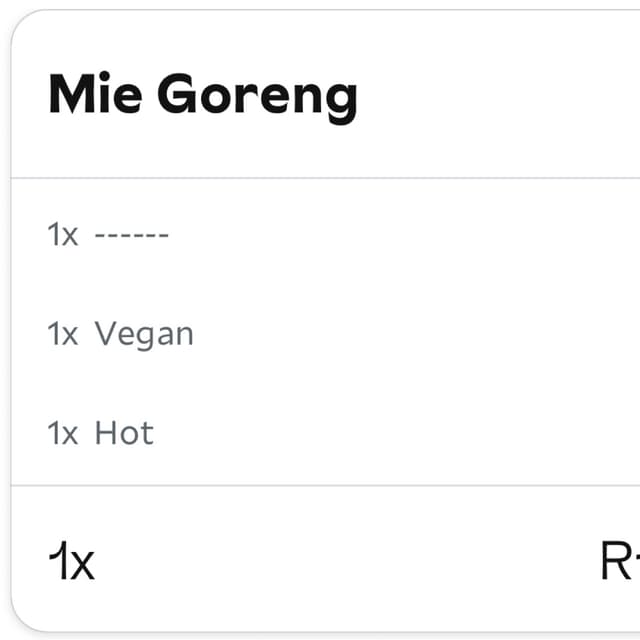The image size is (640, 640).
Task: Click the 1x beside the dashes
Action: coord(62,235)
